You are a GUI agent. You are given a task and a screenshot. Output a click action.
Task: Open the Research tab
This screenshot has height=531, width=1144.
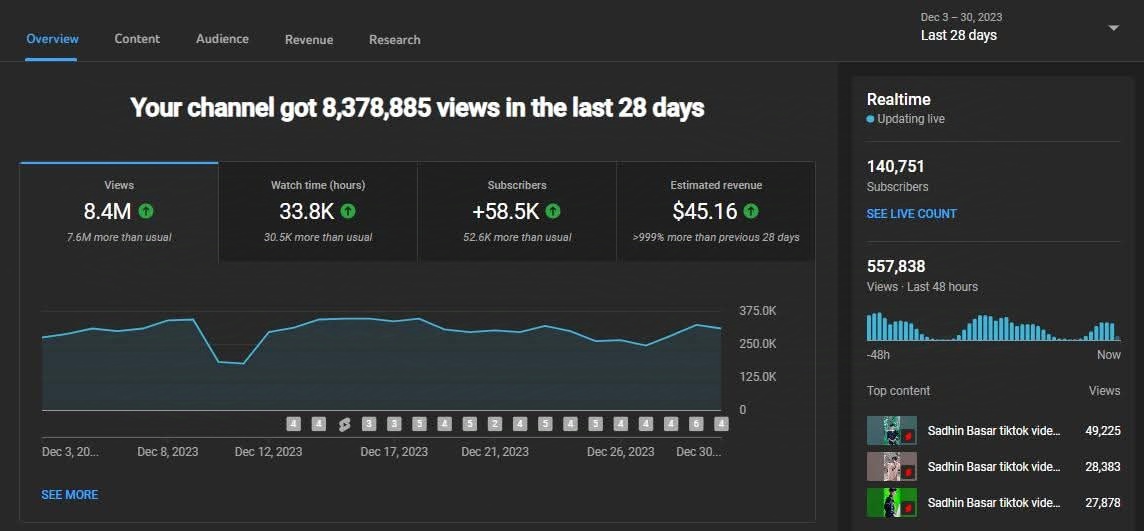click(395, 39)
